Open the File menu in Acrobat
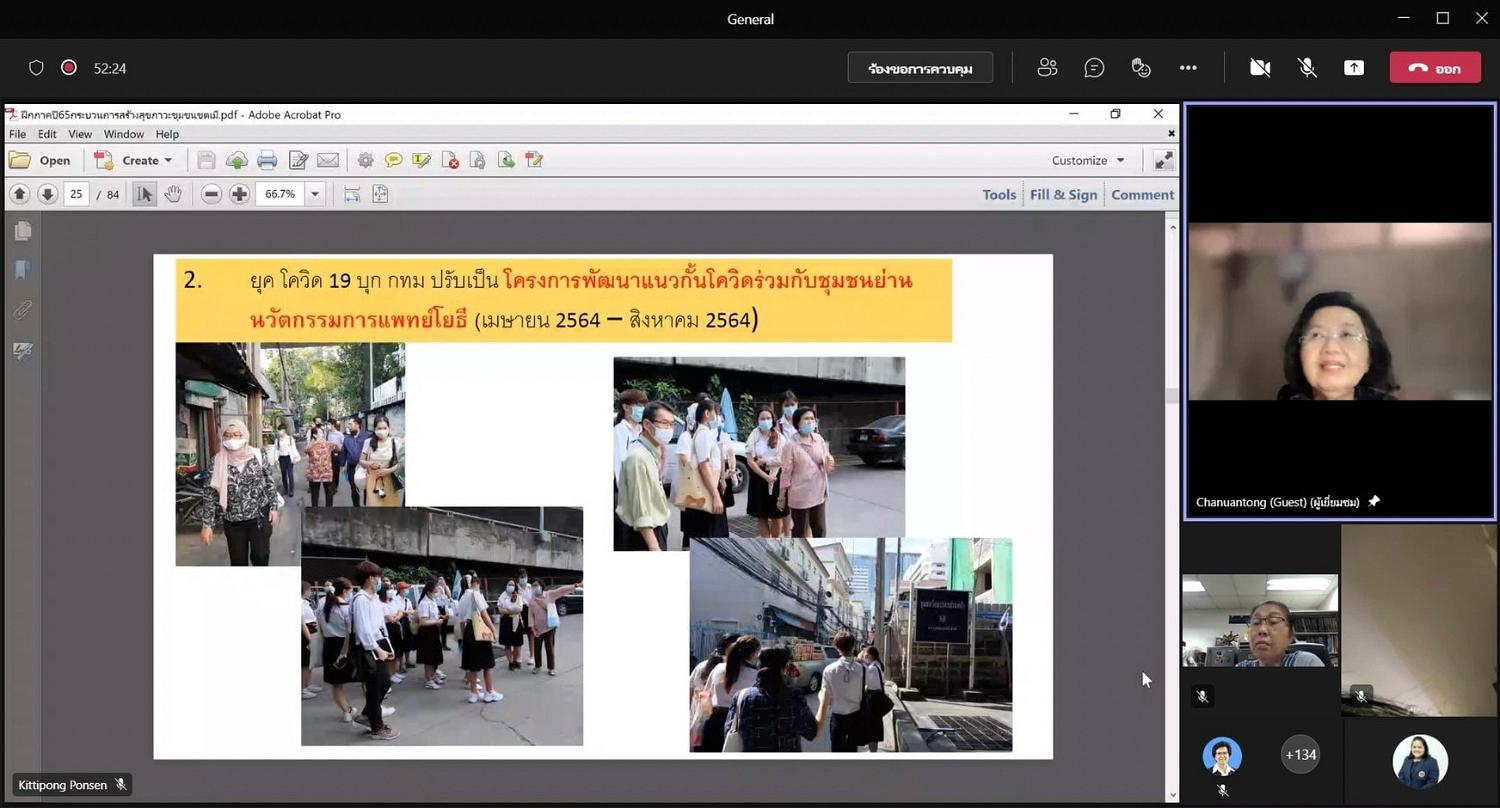 coord(17,134)
